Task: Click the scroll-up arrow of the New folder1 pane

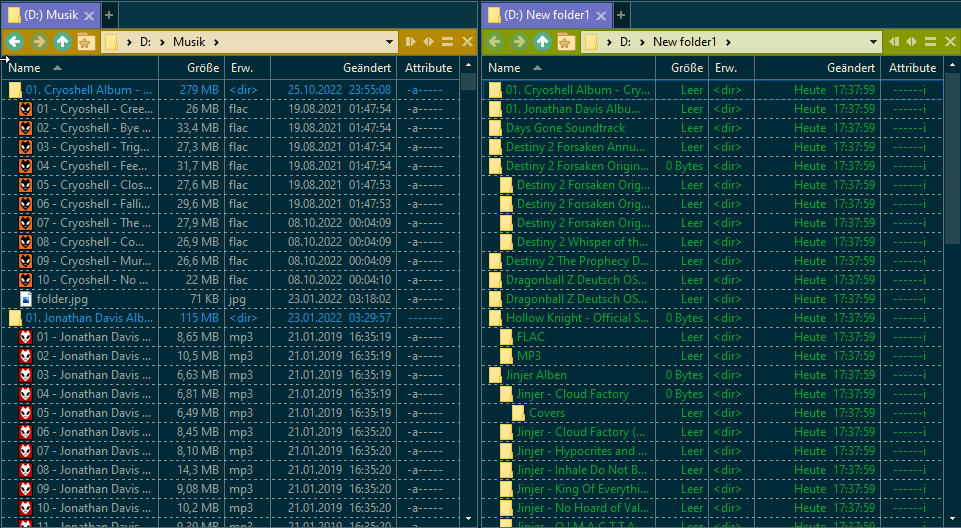Action: coord(952,64)
